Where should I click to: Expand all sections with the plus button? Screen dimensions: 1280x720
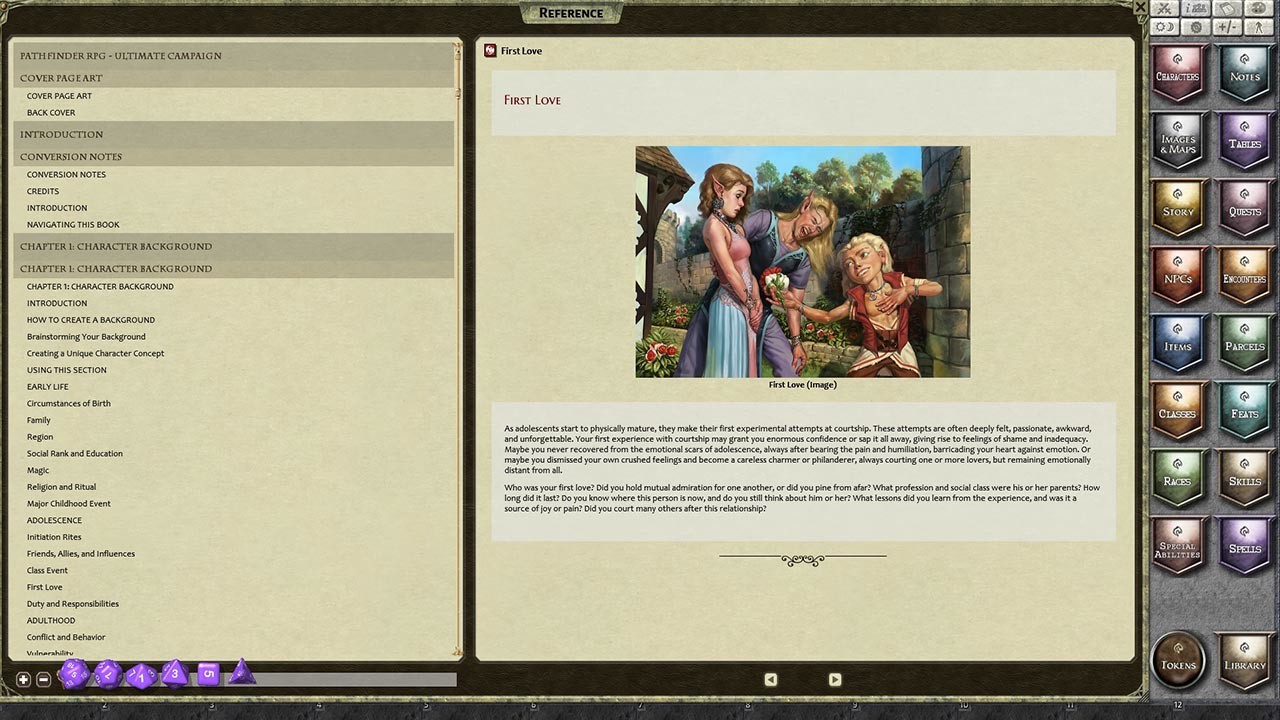[24, 680]
